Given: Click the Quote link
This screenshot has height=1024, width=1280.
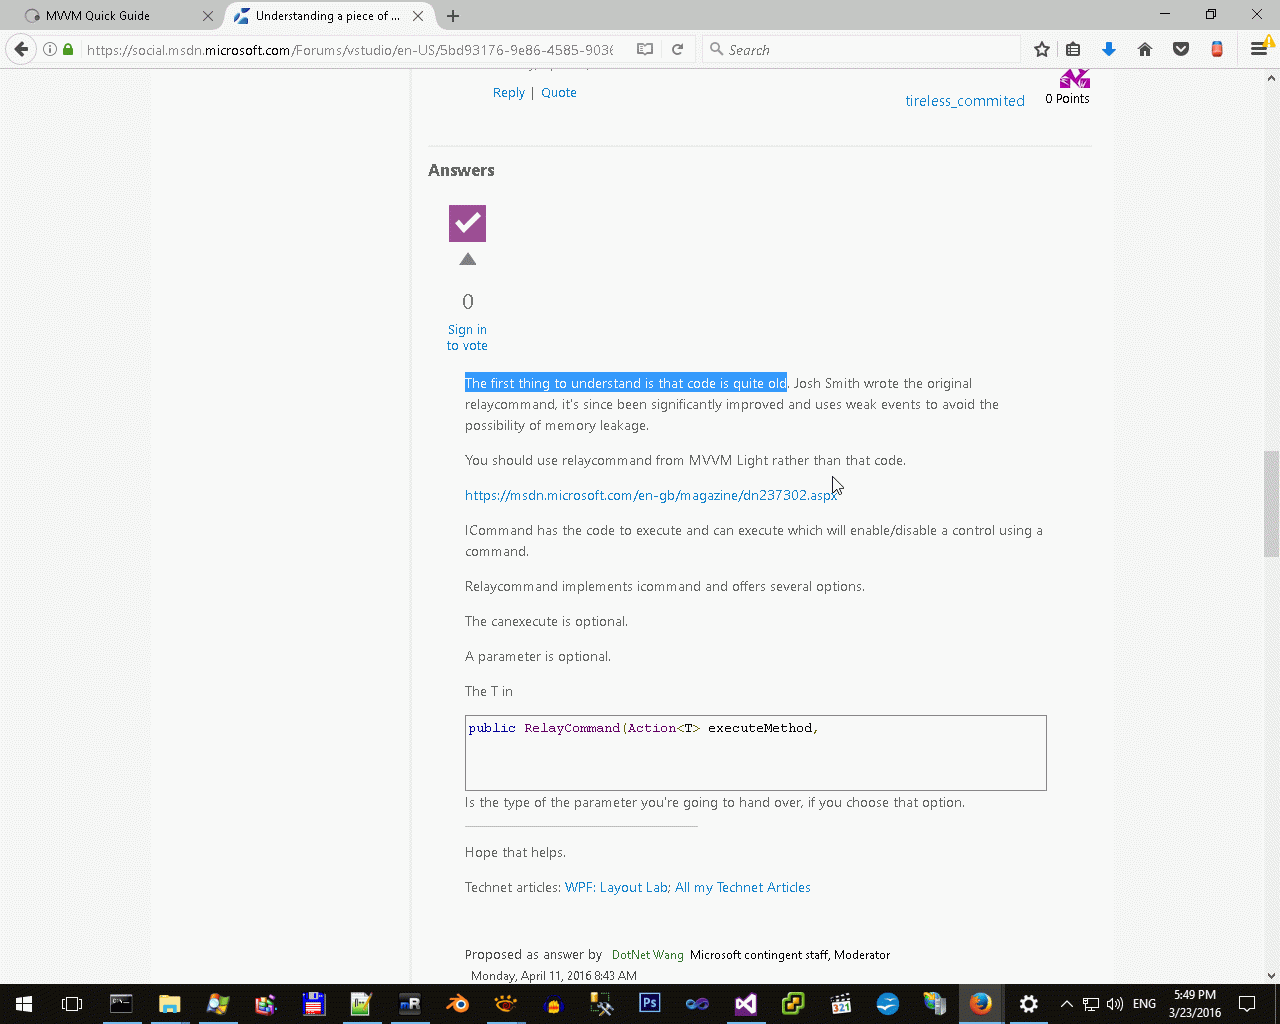Looking at the screenshot, I should [x=559, y=93].
